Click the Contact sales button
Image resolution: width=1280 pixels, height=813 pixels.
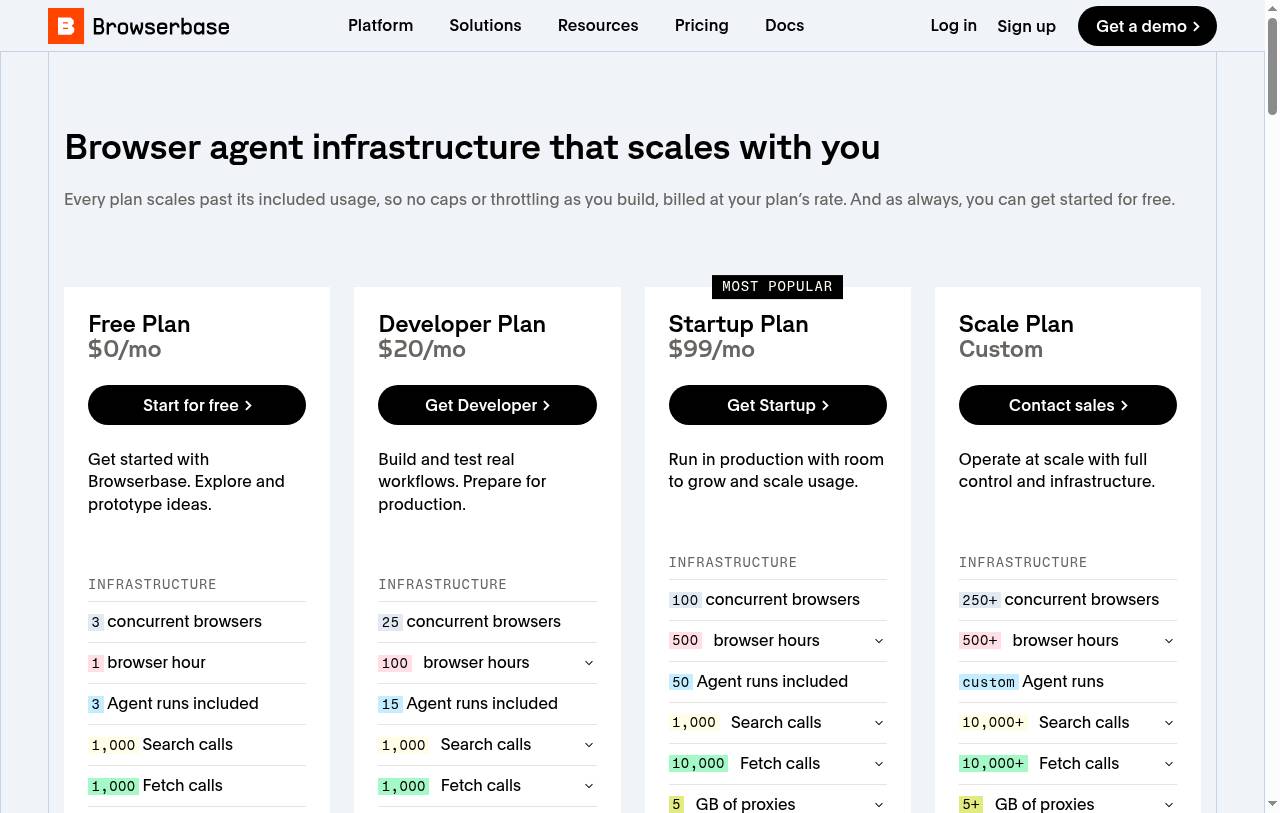(x=1067, y=405)
